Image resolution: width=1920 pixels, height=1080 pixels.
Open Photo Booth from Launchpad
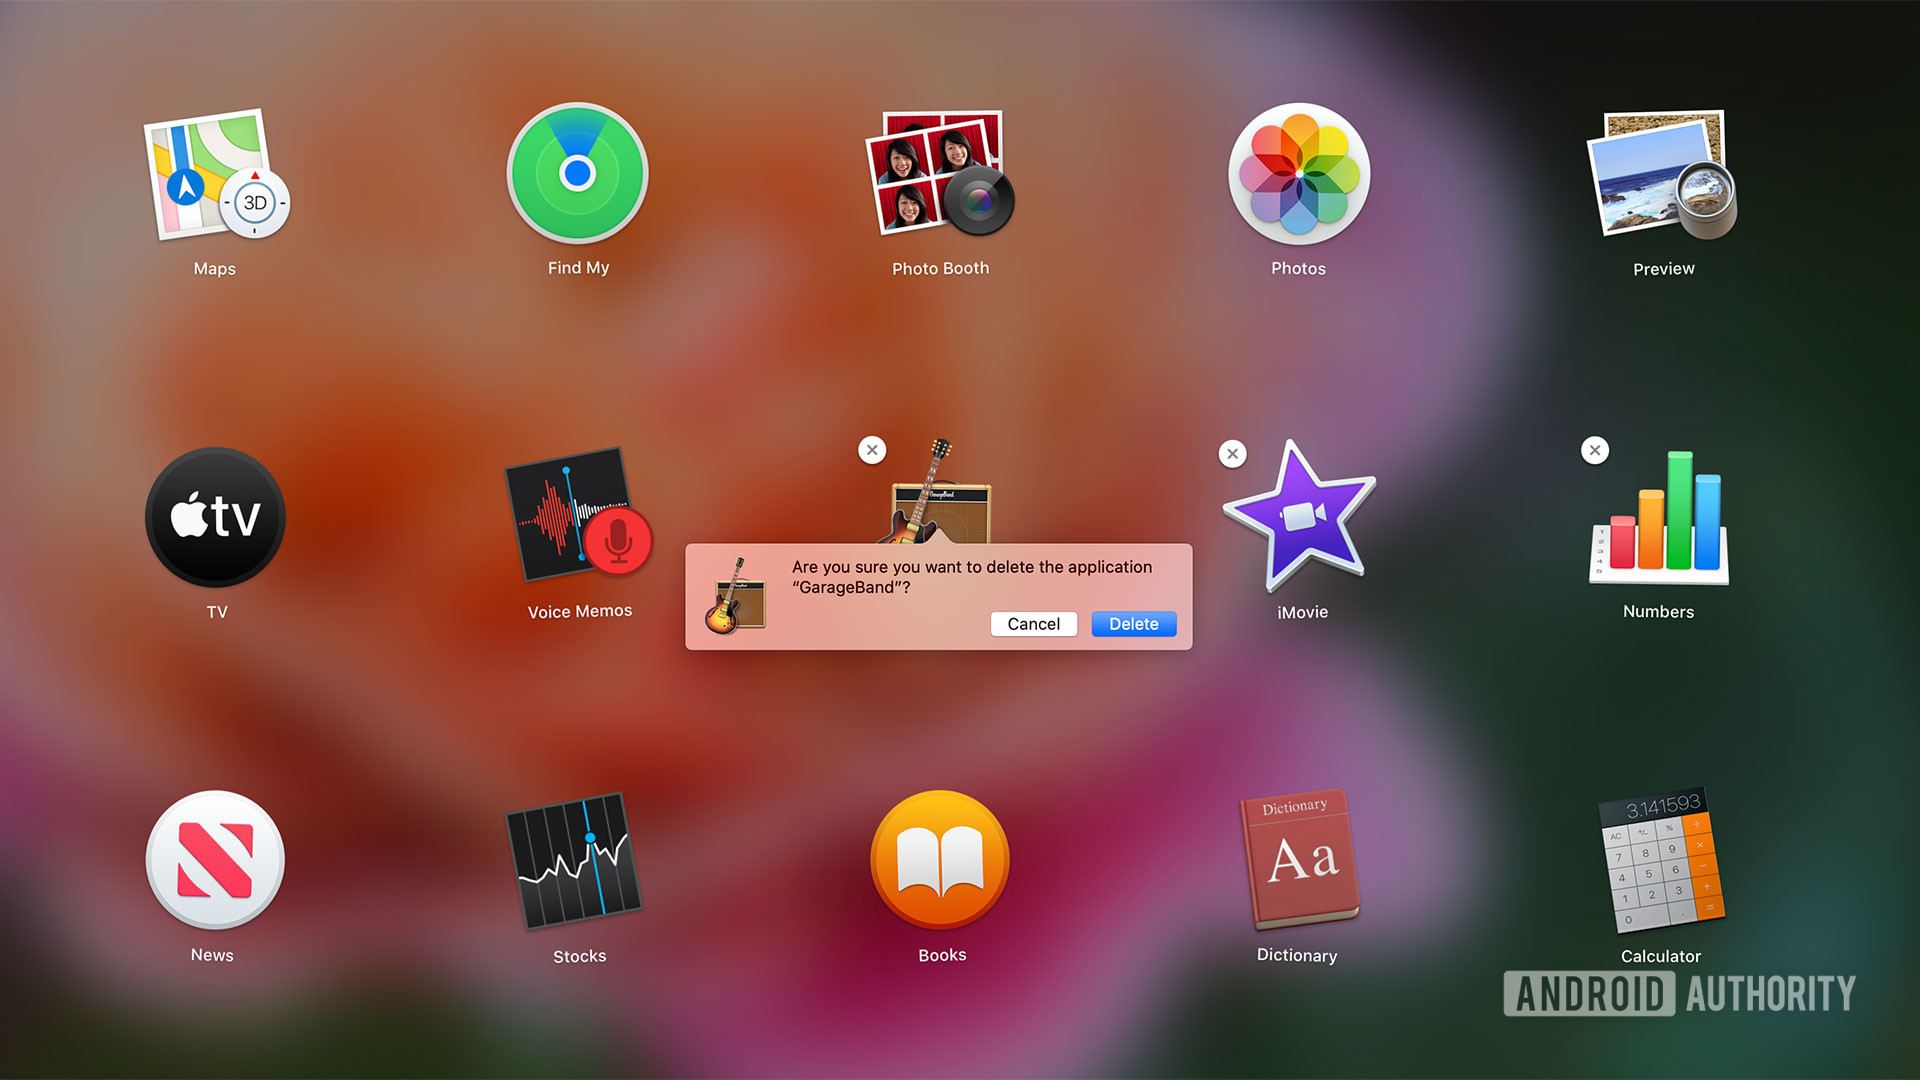pos(939,174)
